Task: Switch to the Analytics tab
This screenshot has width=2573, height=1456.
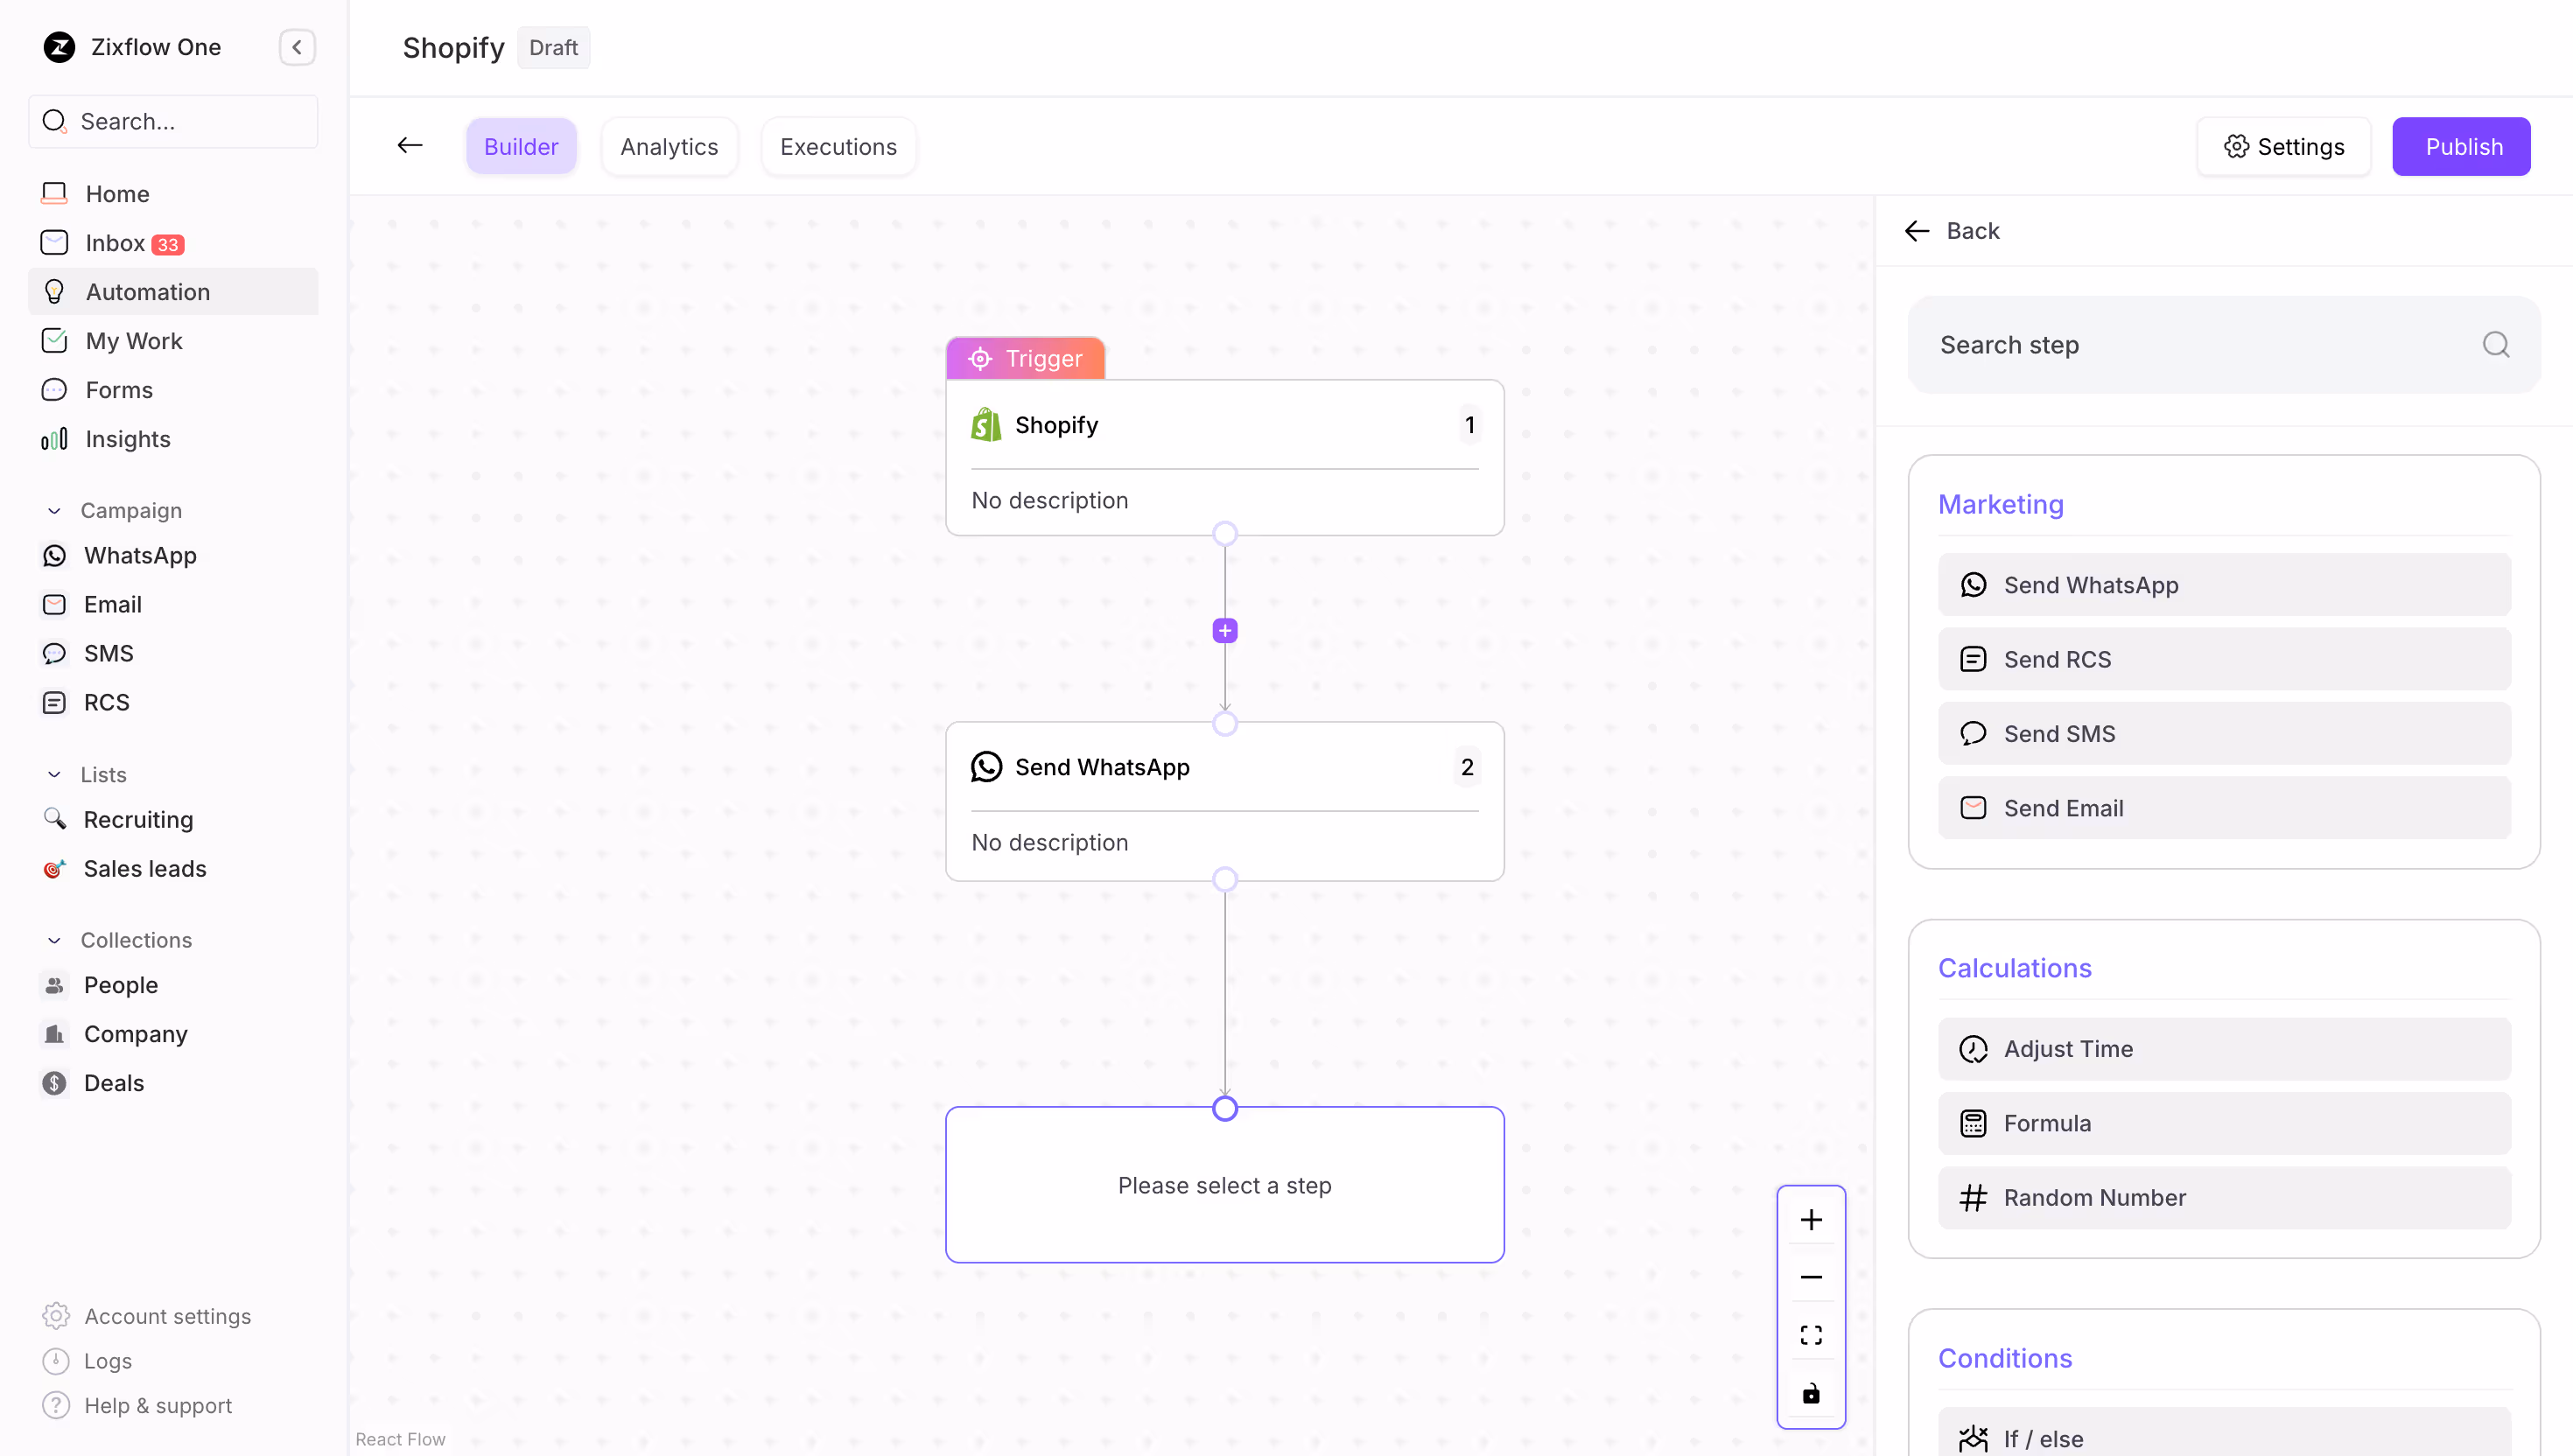Action: (x=669, y=147)
